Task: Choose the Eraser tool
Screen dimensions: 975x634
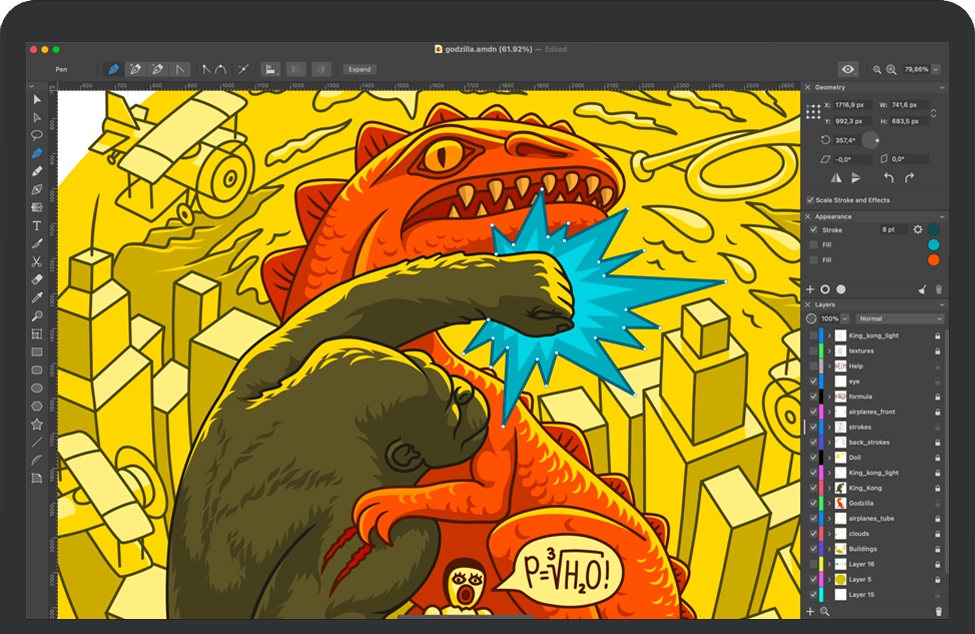Action: click(37, 279)
